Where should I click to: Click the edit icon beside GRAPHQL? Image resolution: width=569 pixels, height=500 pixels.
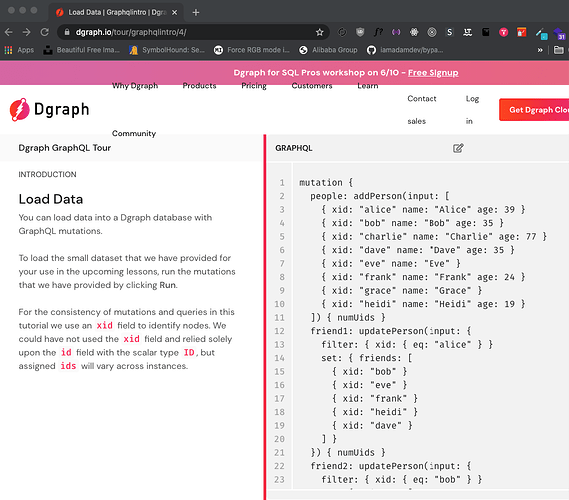coord(458,148)
